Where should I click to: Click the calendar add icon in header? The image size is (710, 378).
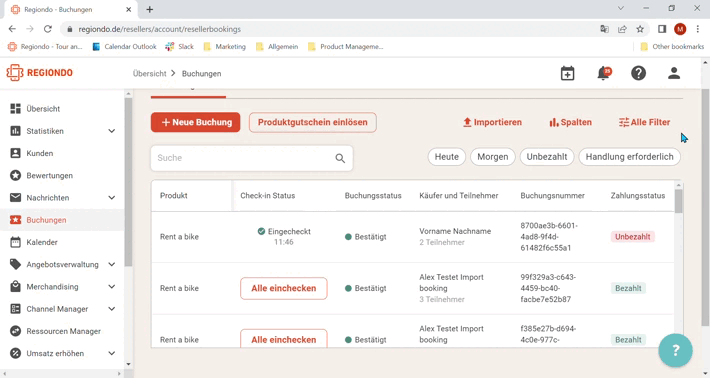tap(567, 73)
